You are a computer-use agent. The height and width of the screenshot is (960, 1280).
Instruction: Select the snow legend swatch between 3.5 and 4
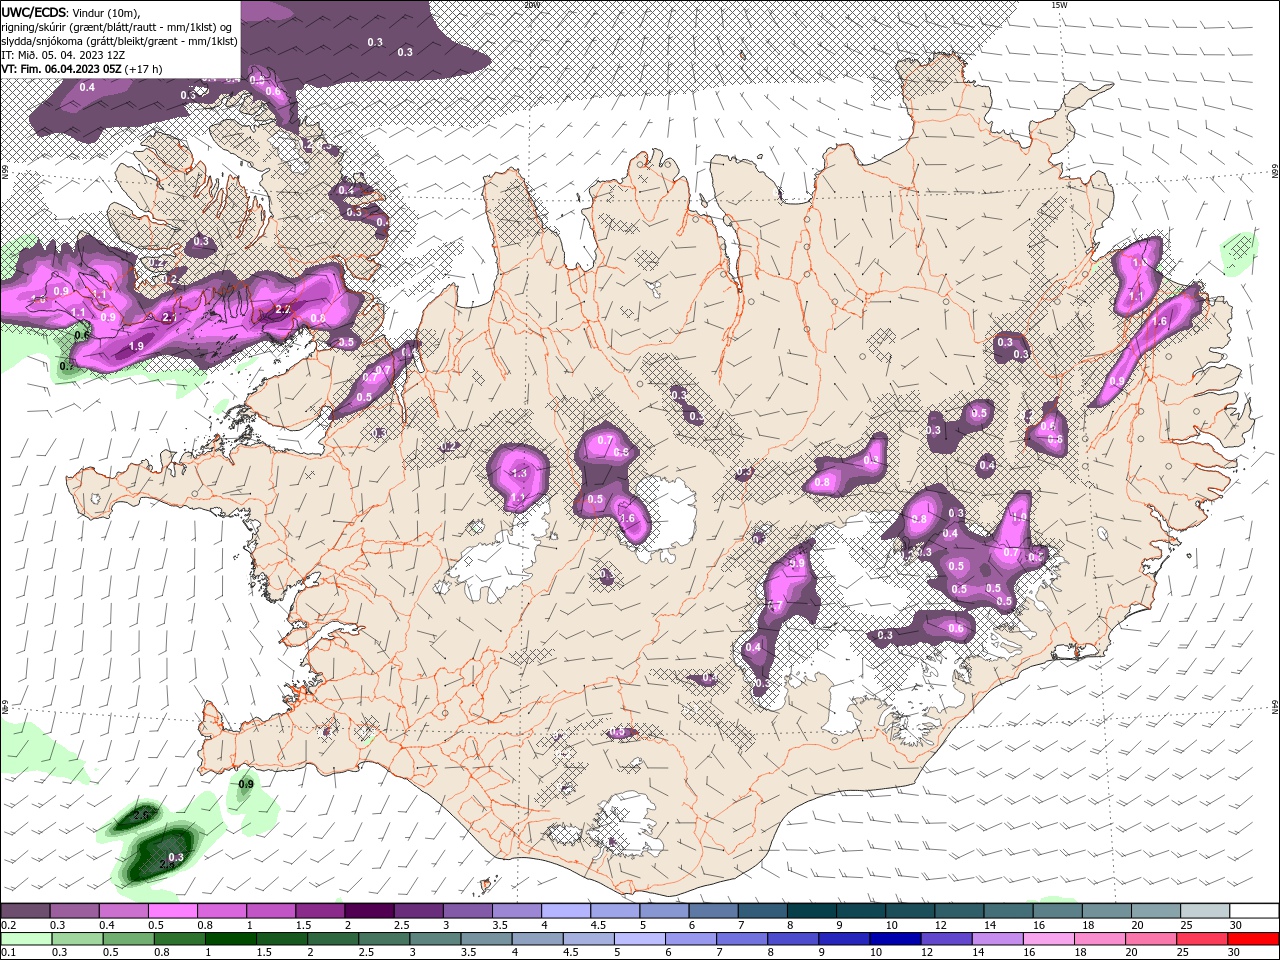tap(516, 911)
